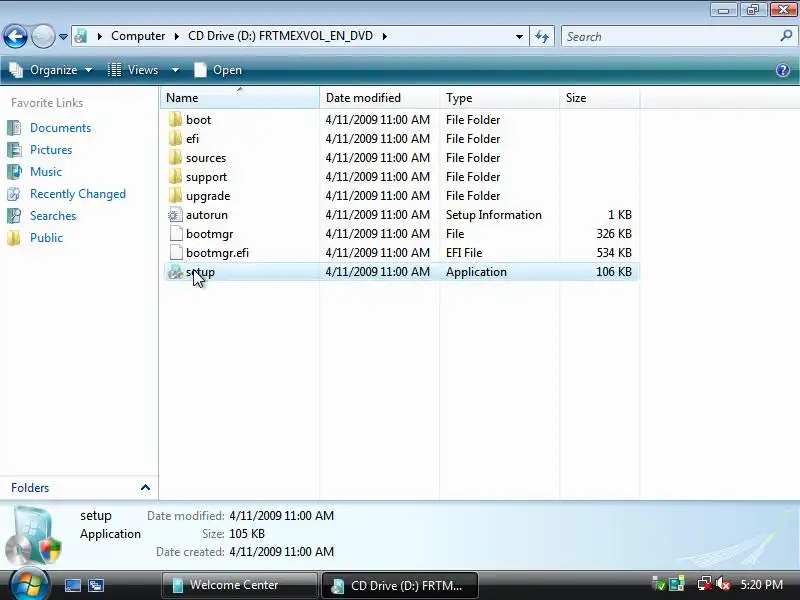Select the boot folder icon
The height and width of the screenshot is (600, 800).
coord(175,119)
